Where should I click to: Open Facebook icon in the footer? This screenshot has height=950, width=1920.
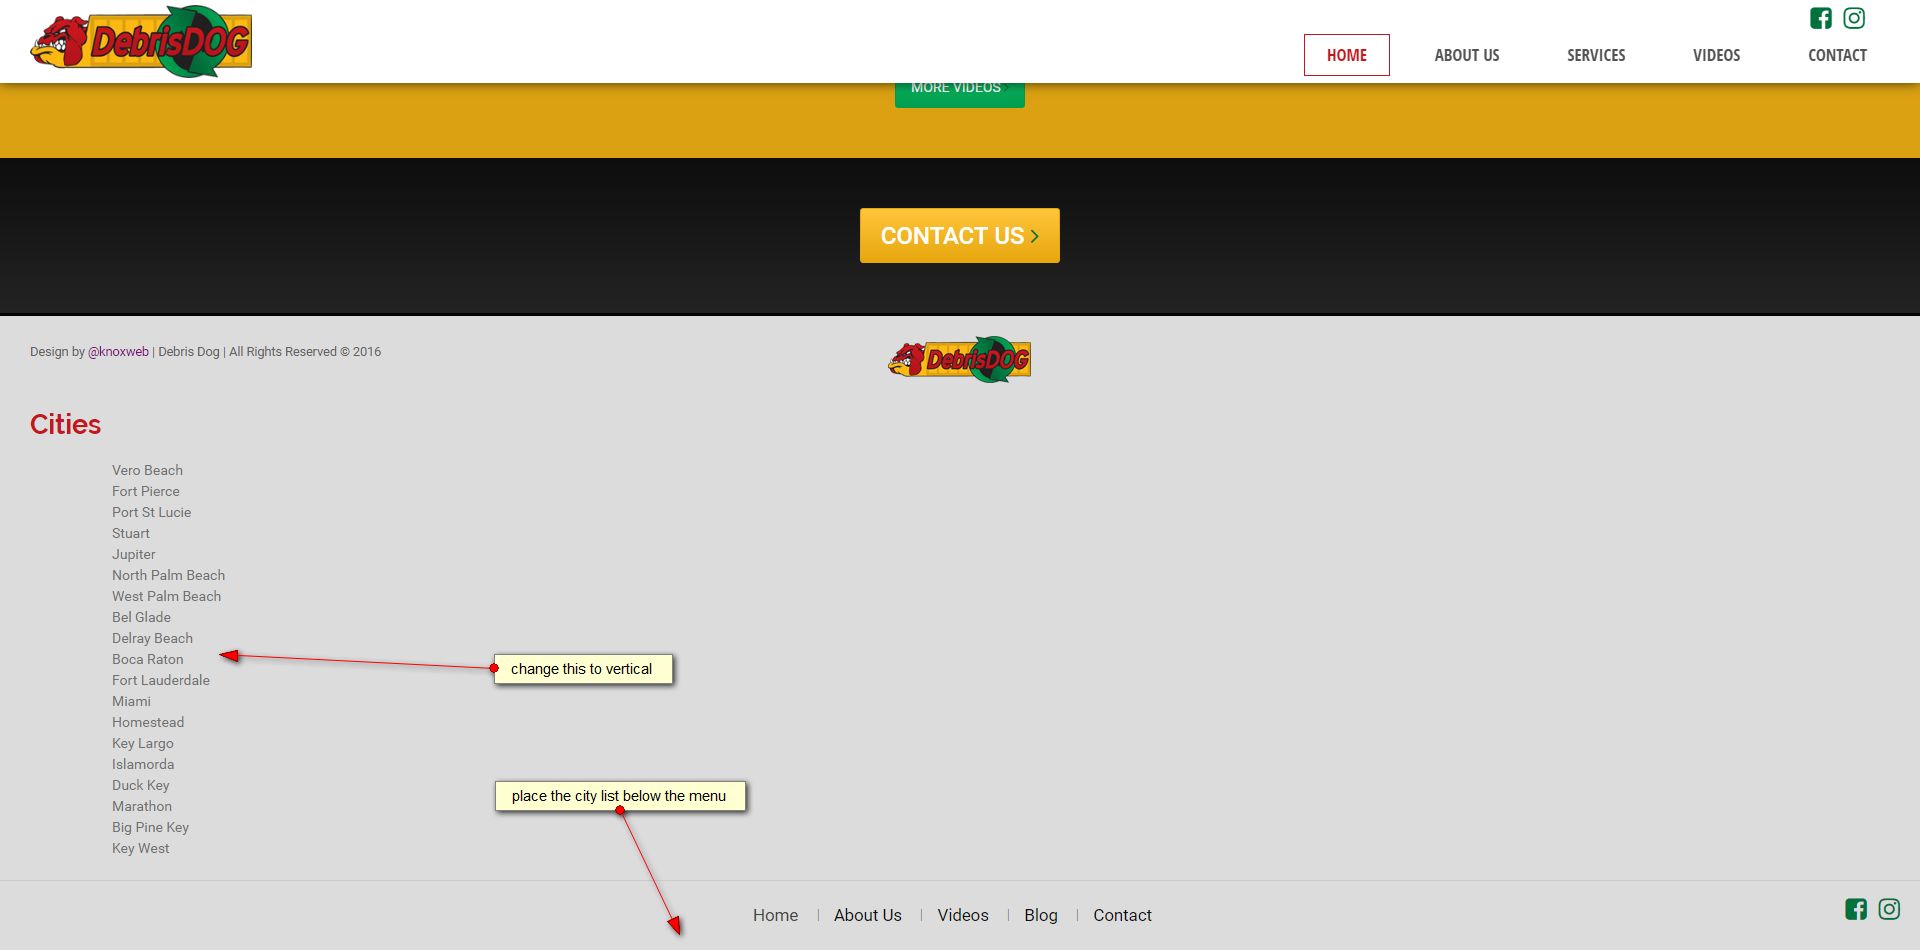pyautogui.click(x=1856, y=909)
